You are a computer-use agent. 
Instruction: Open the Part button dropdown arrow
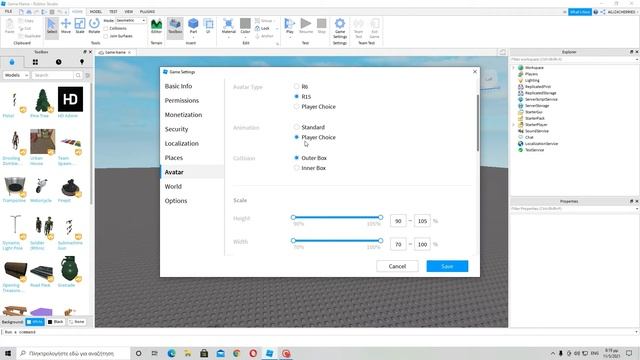tap(193, 37)
